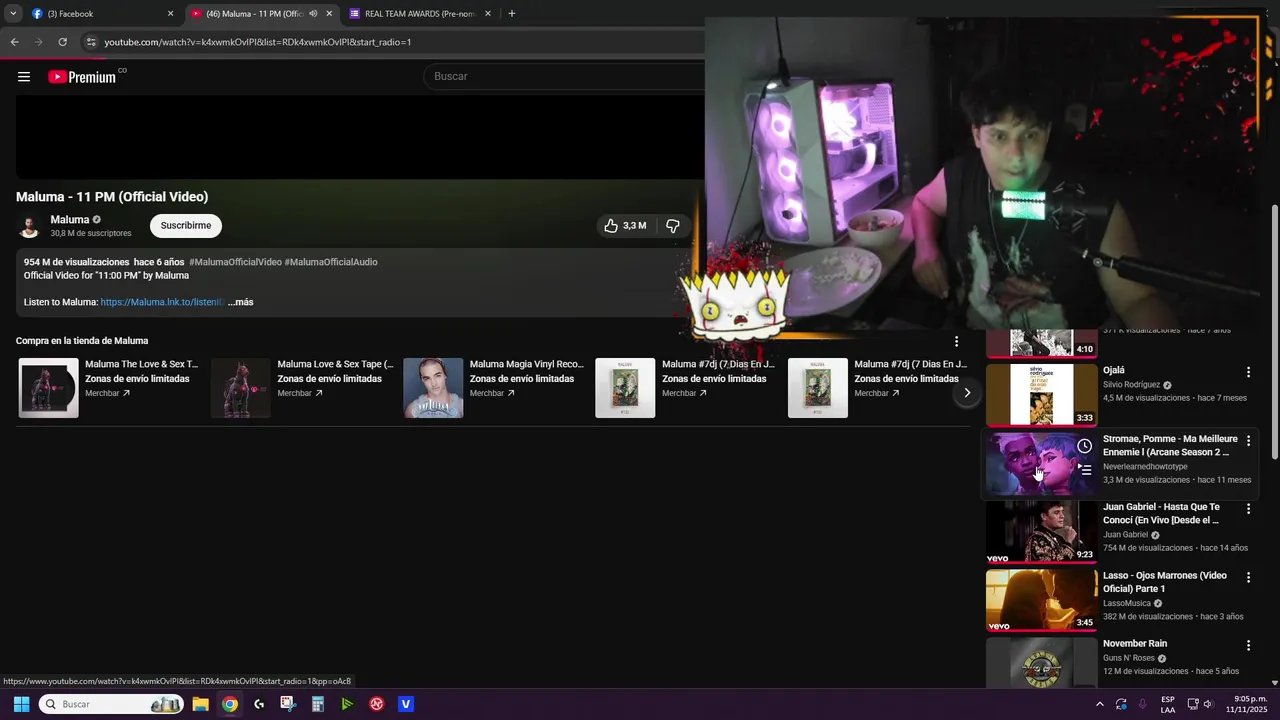Play Lasso Ojos Marrones thumbnail
Screen dimensions: 1280x720
[1042, 600]
